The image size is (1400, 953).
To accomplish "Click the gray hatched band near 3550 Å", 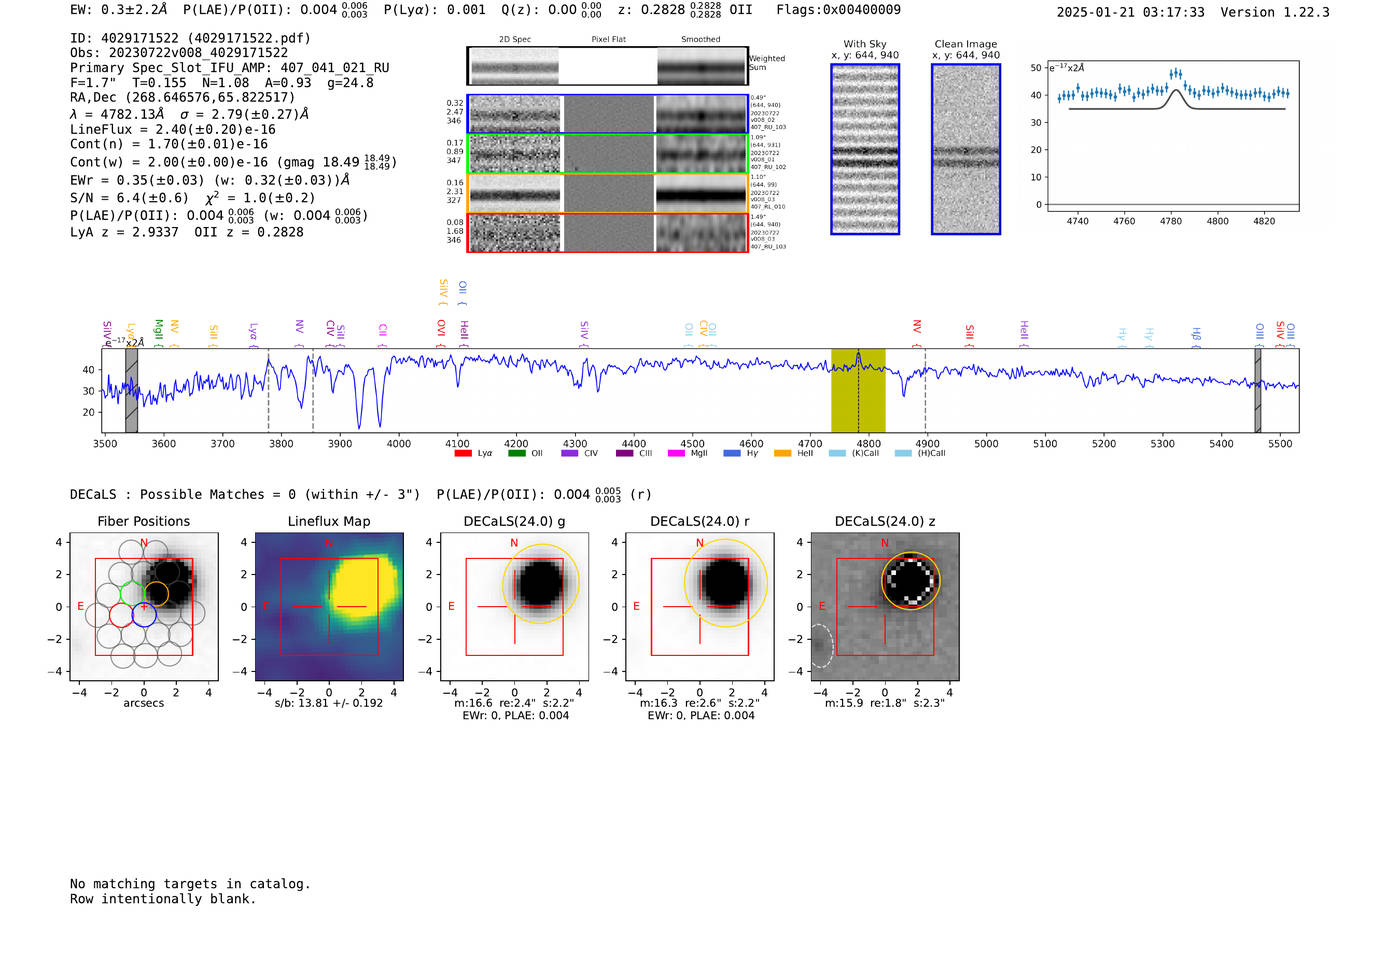I will [x=131, y=391].
